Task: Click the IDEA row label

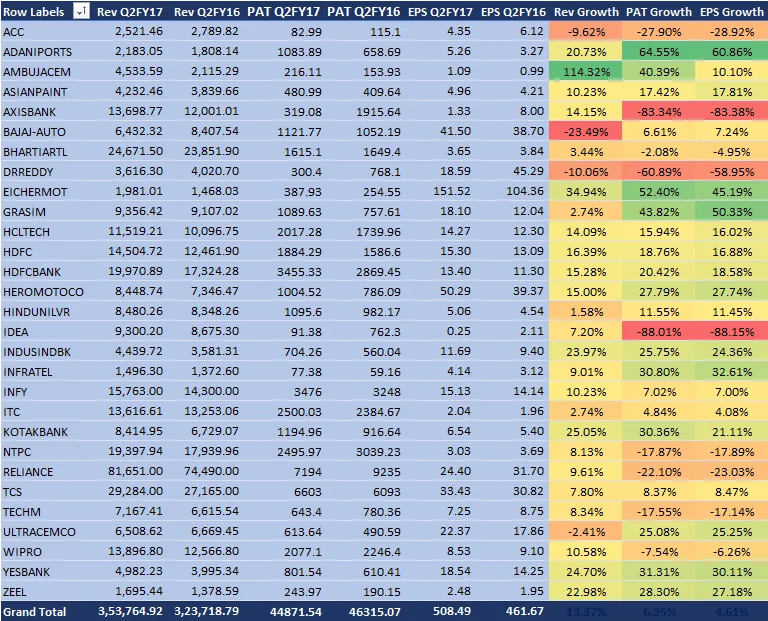Action: pos(16,332)
